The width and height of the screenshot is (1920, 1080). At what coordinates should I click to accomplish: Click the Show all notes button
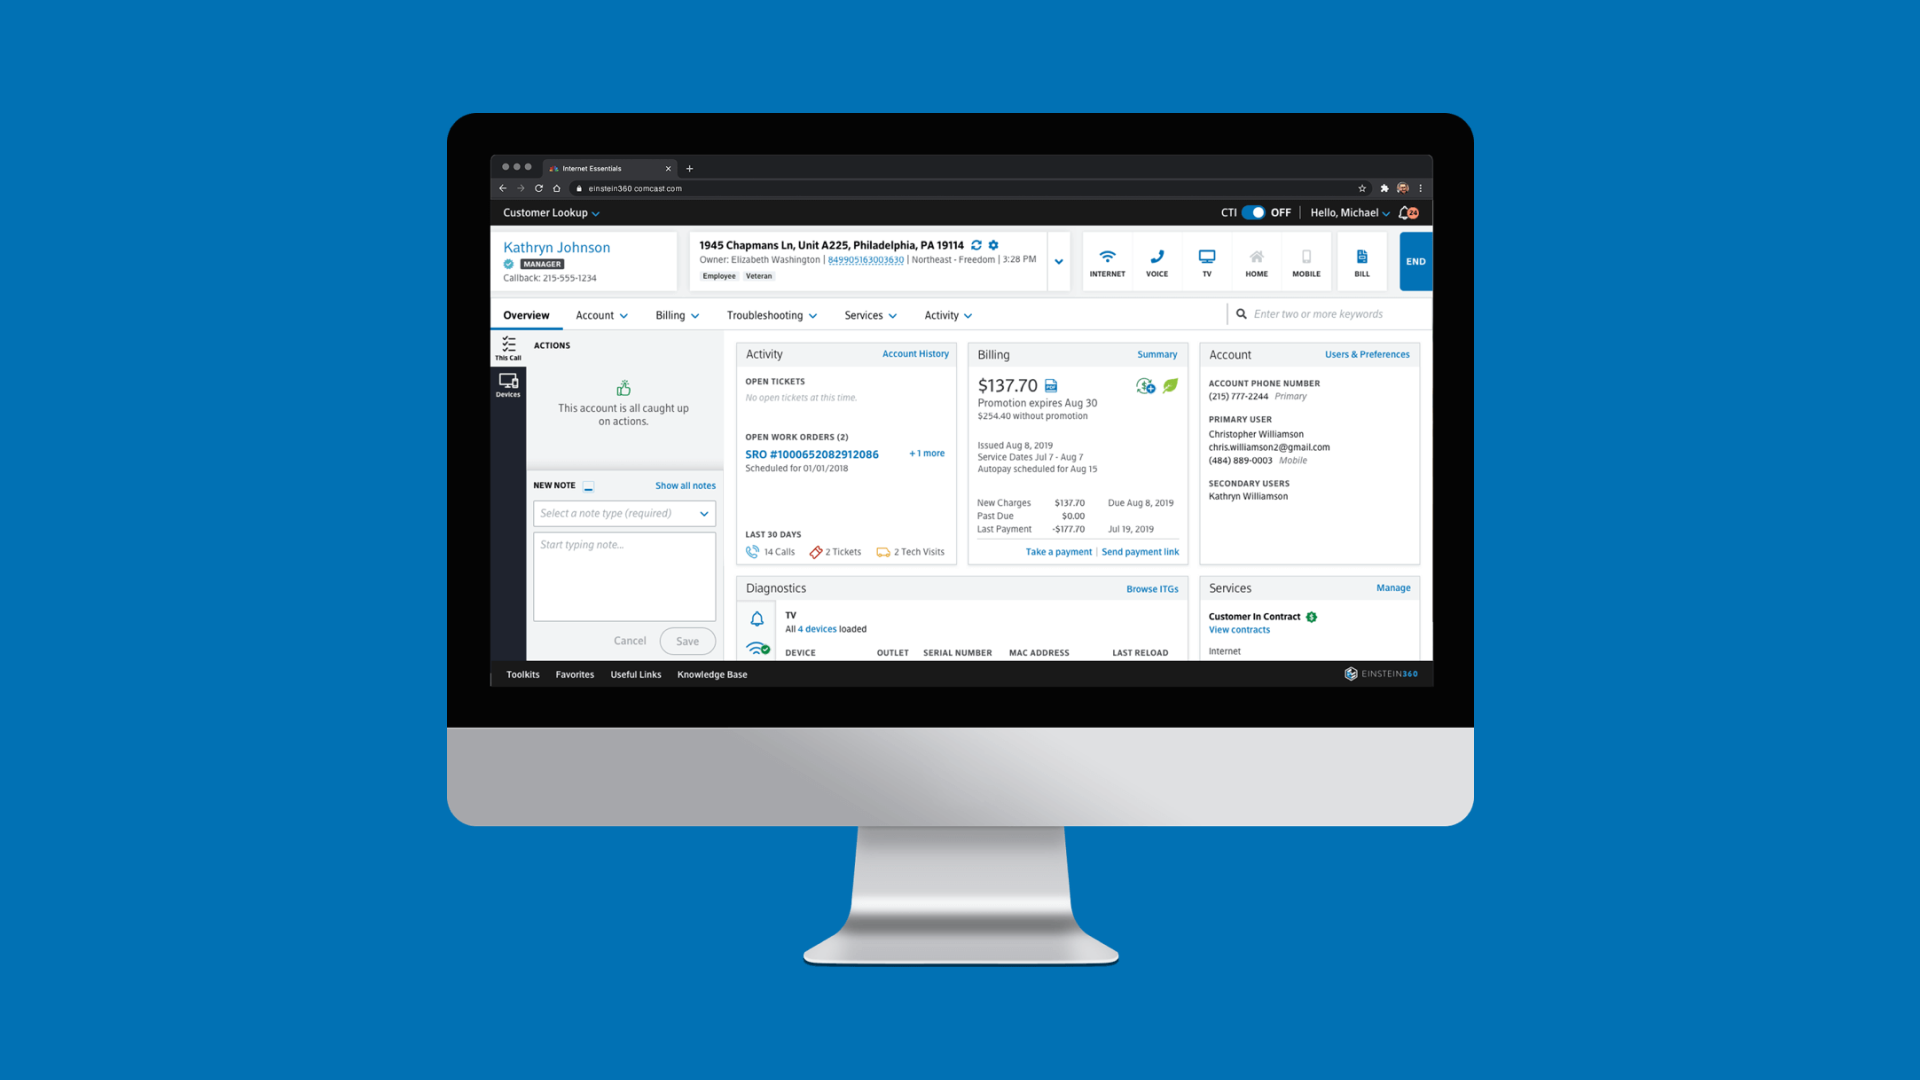coord(684,485)
